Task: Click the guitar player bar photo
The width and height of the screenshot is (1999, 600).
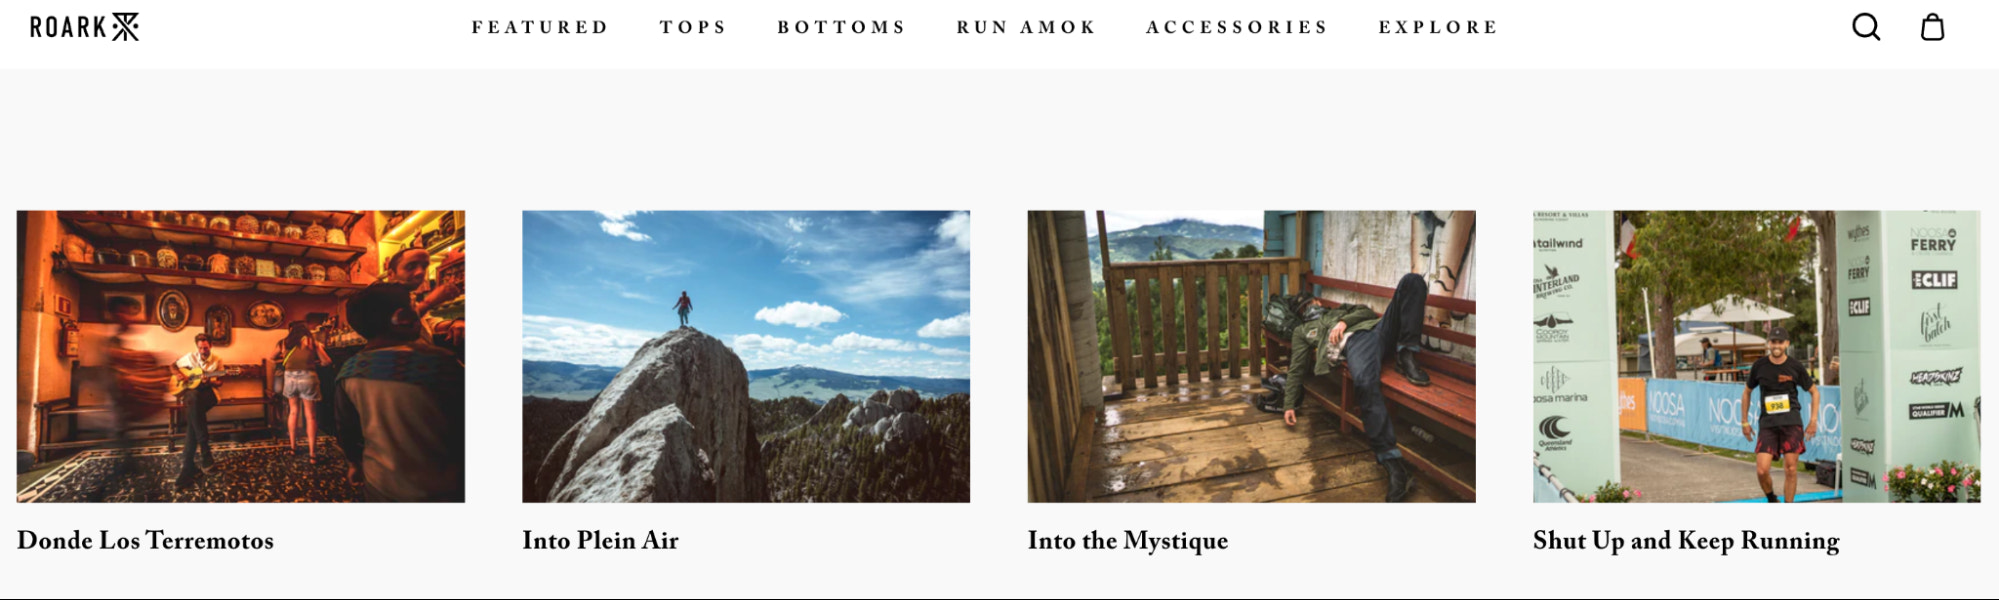Action: pyautogui.click(x=241, y=356)
